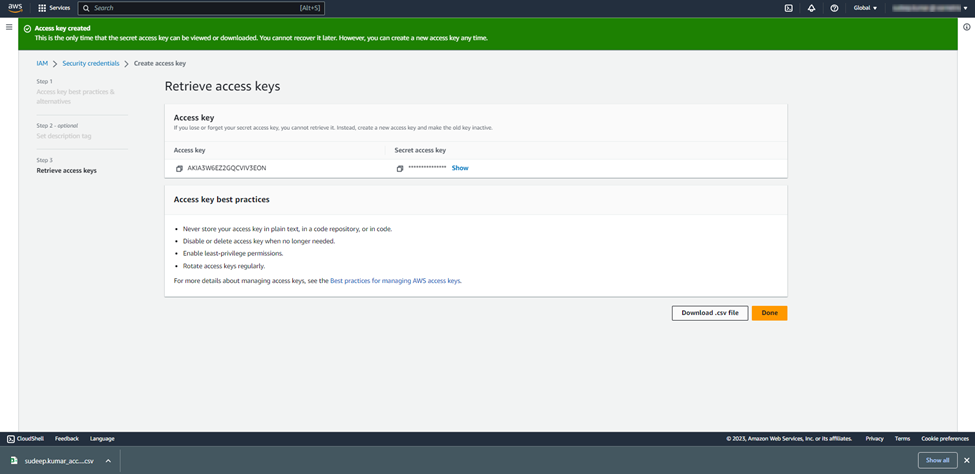Screen dimensions: 975x474
Task: Focus the top Search field
Action: tap(201, 8)
